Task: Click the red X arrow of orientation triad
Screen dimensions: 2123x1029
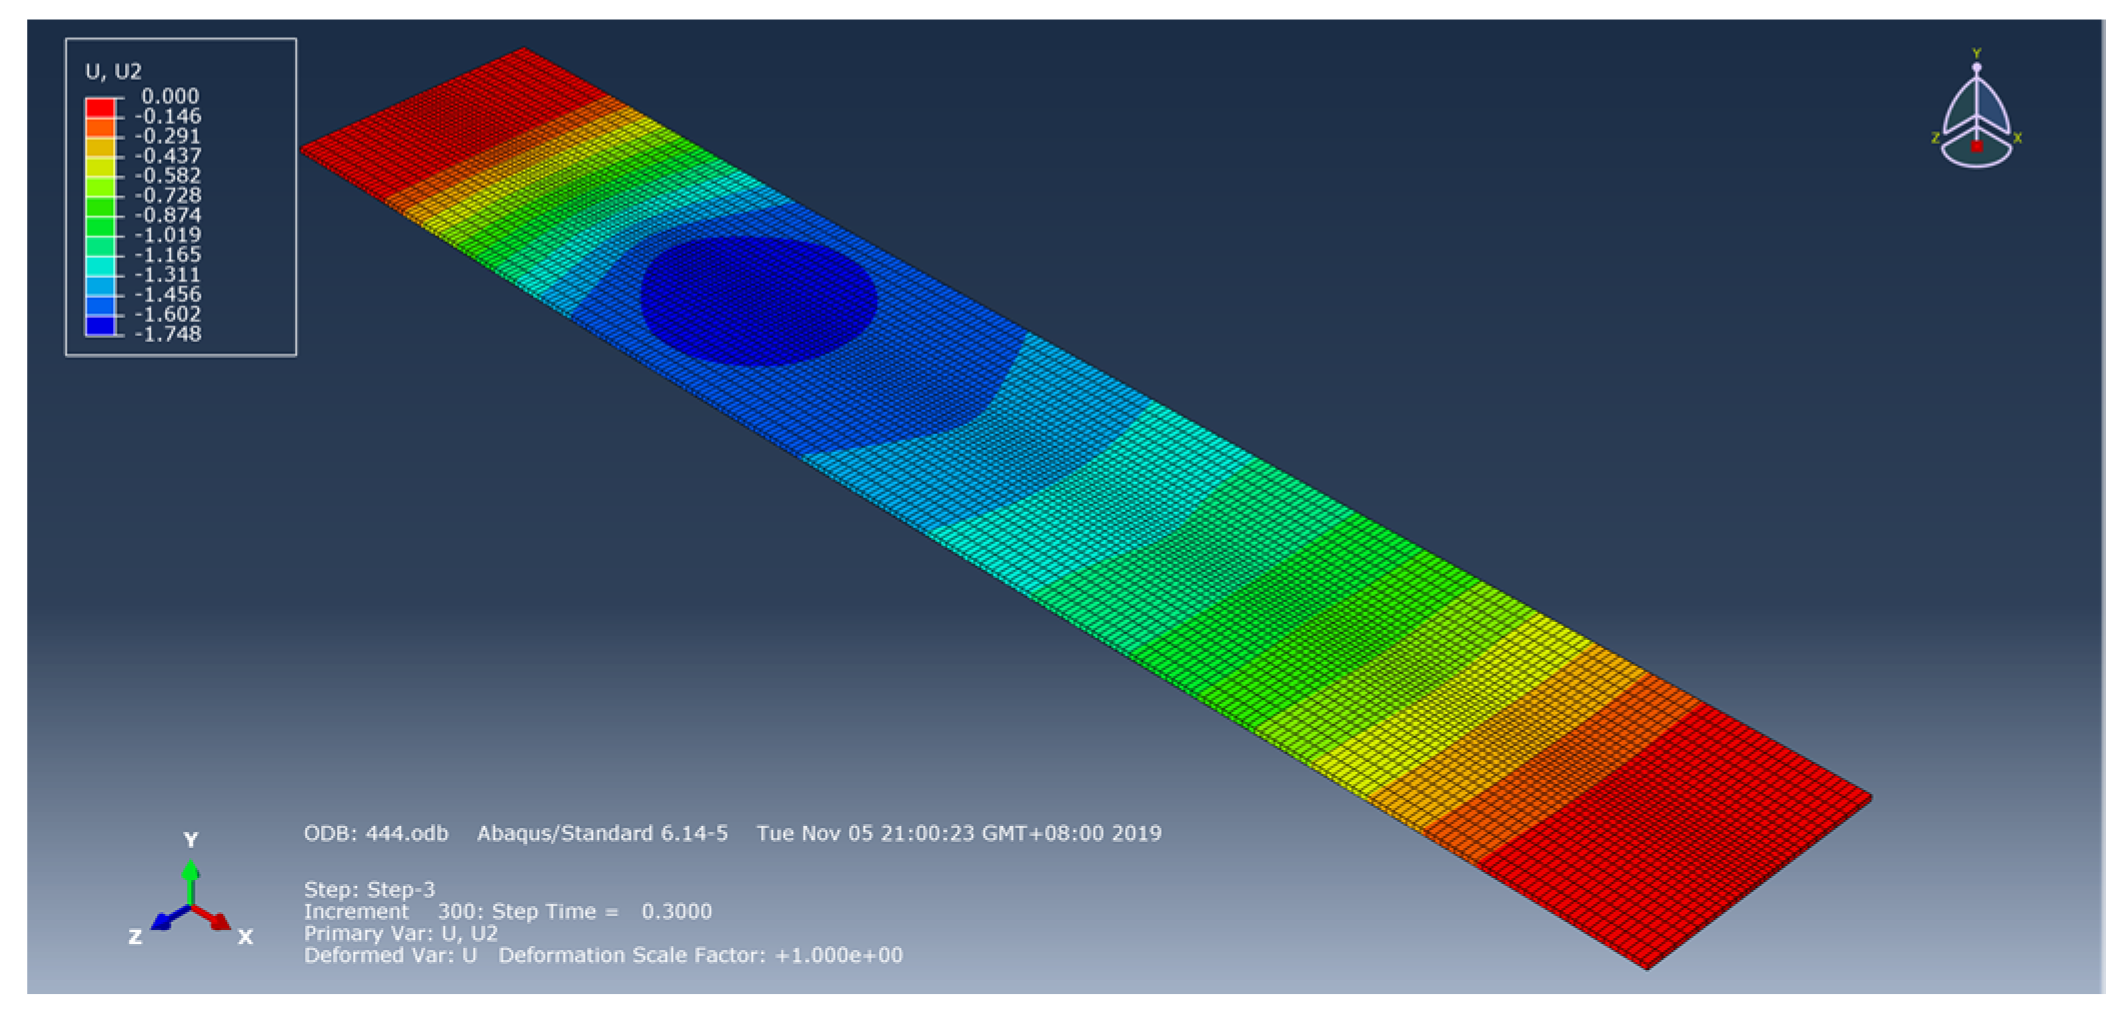Action: [x=214, y=917]
